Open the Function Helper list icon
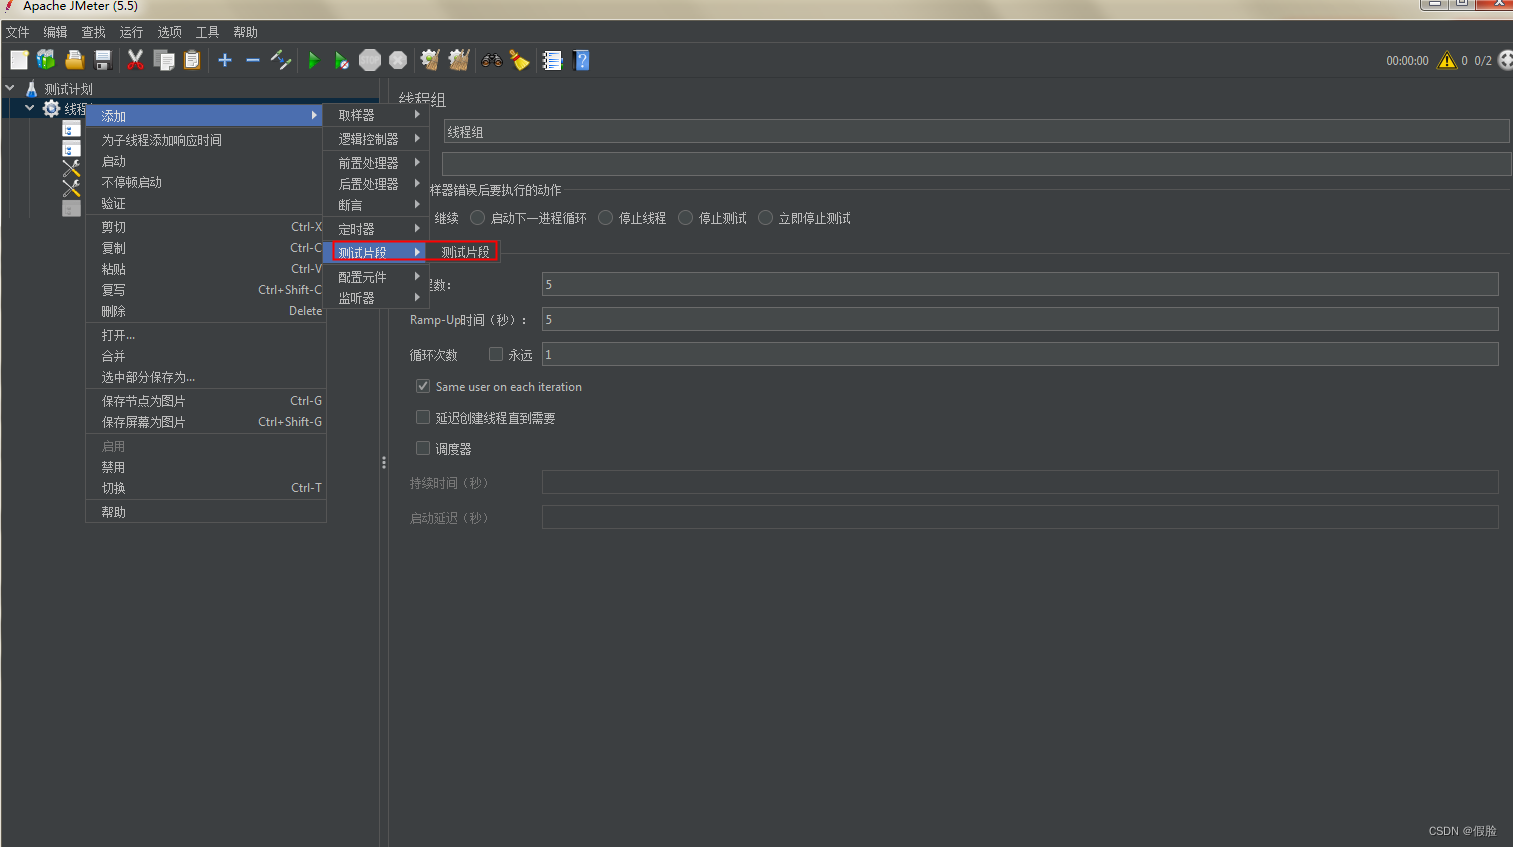 tap(552, 60)
